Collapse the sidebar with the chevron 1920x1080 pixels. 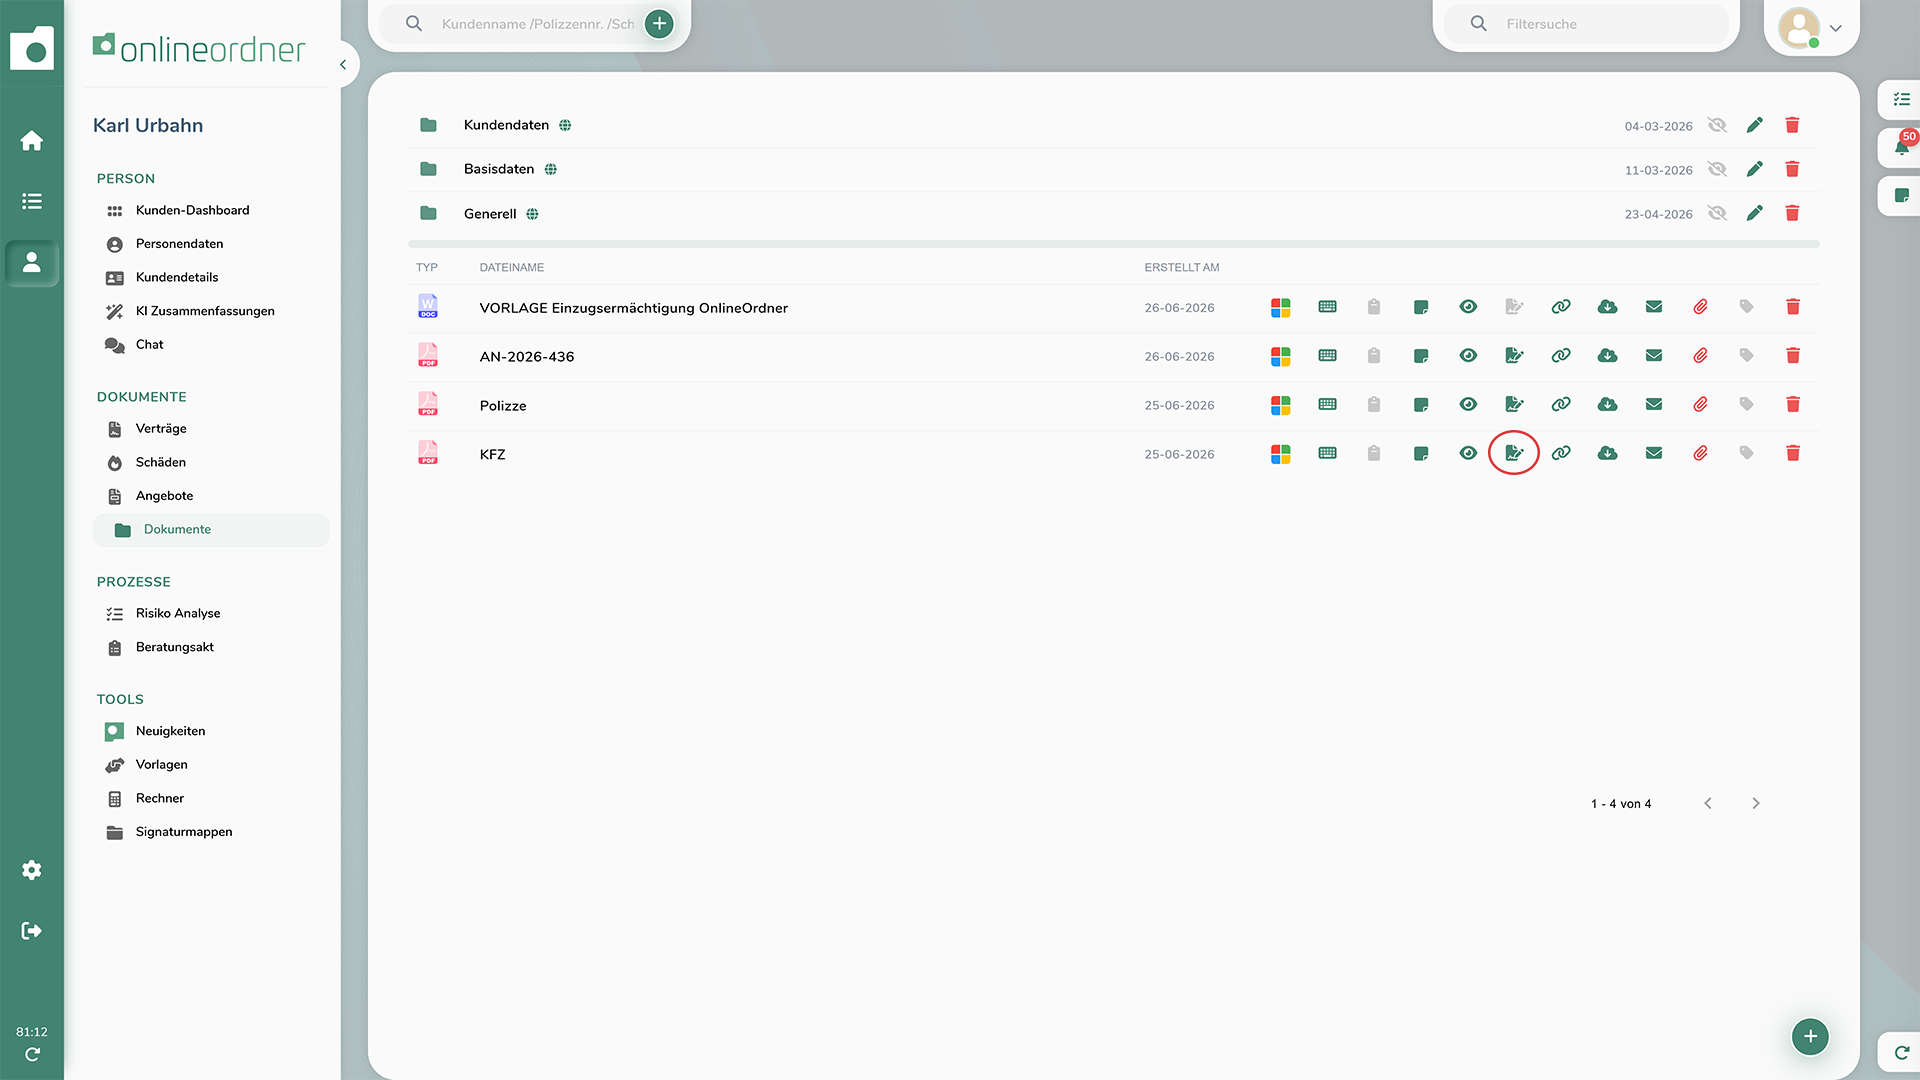pos(343,65)
